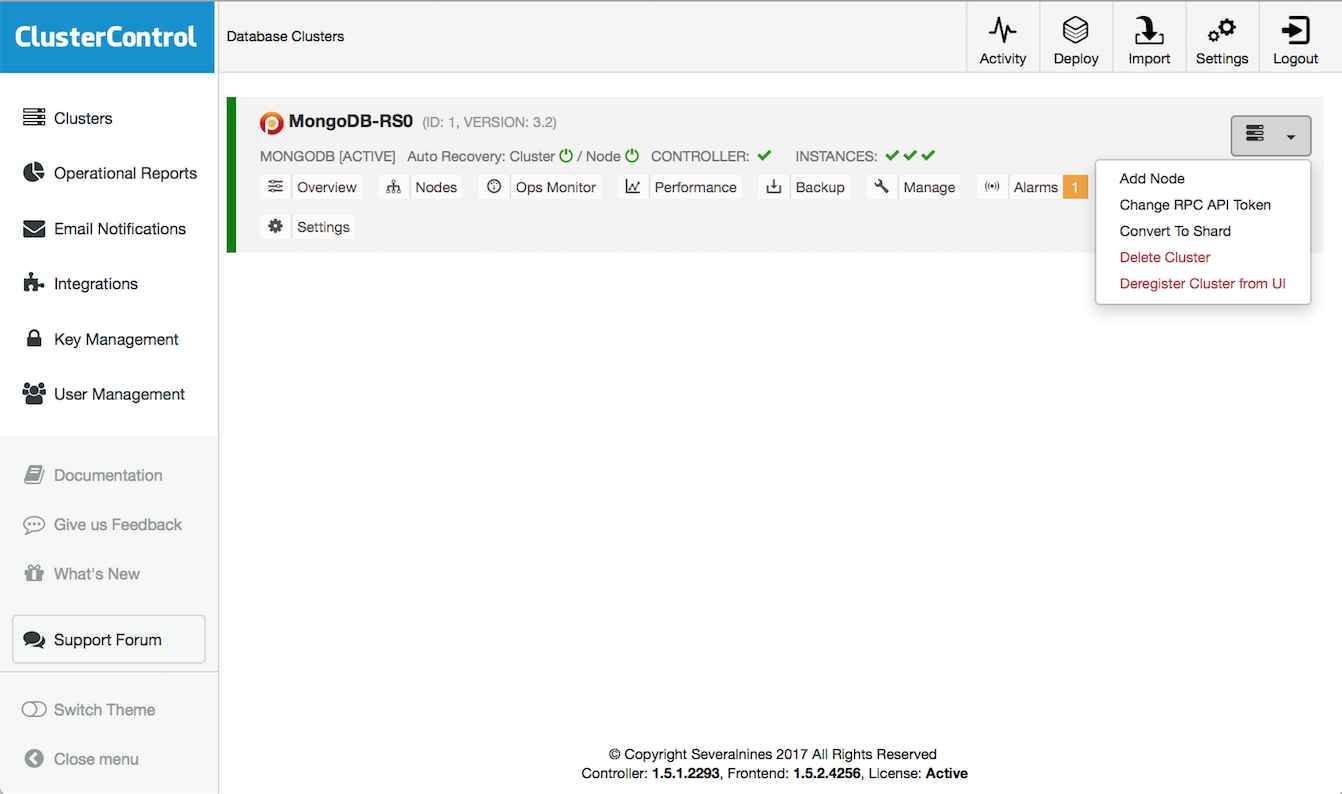Click the Close menu arrow icon
The image size is (1342, 794).
(x=34, y=759)
